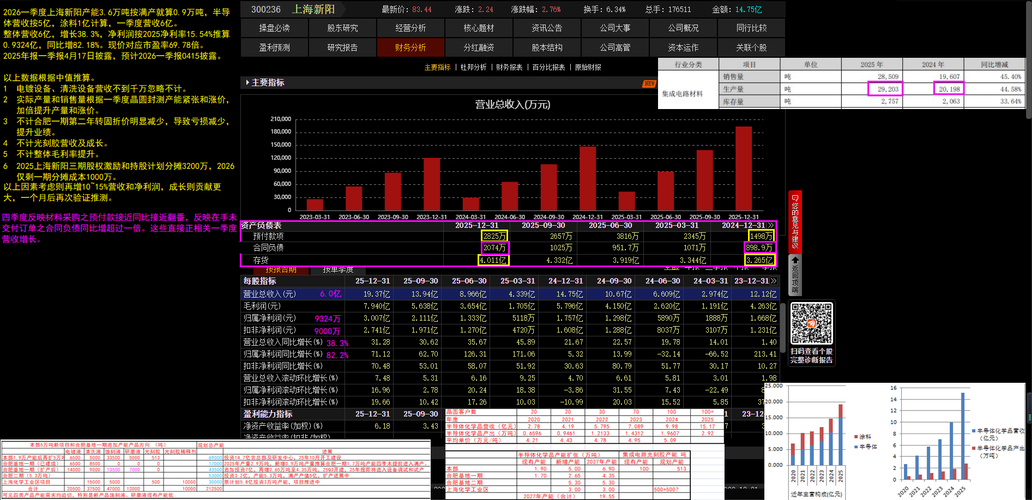Open the 核心题材 tab
Screen dimensions: 1032x500
478,28
